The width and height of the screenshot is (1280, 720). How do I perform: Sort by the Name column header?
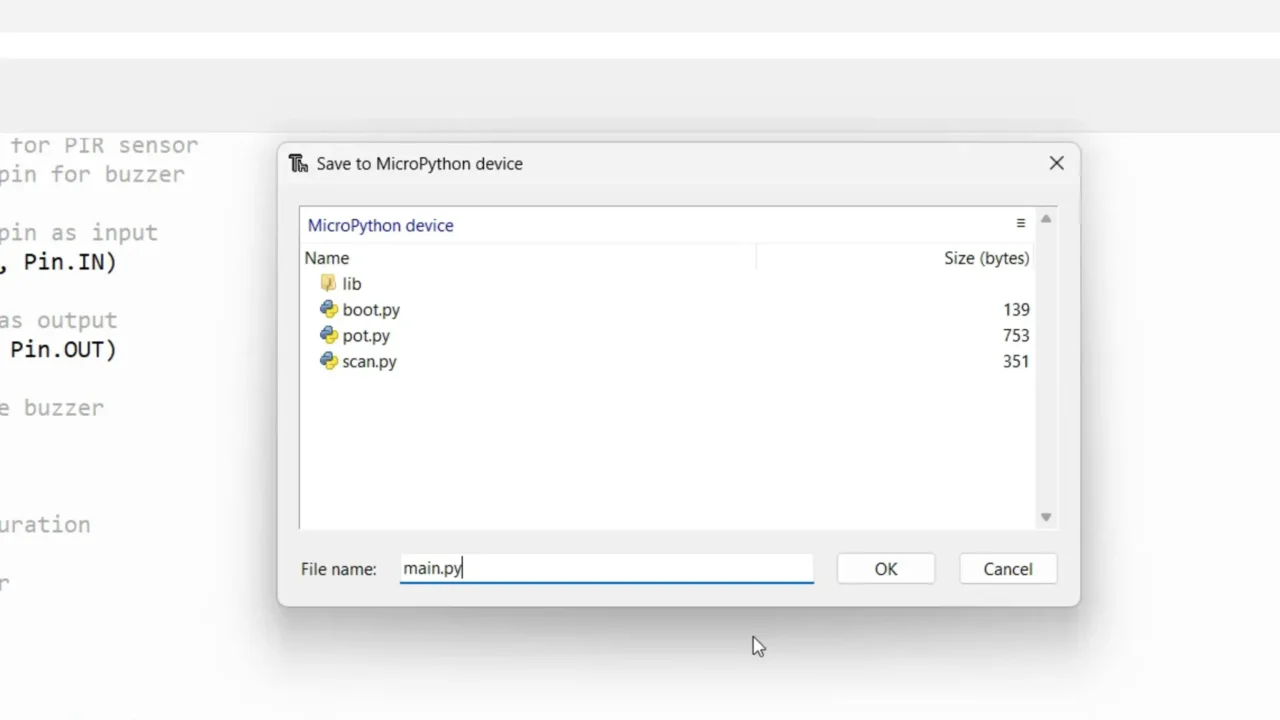tap(327, 258)
